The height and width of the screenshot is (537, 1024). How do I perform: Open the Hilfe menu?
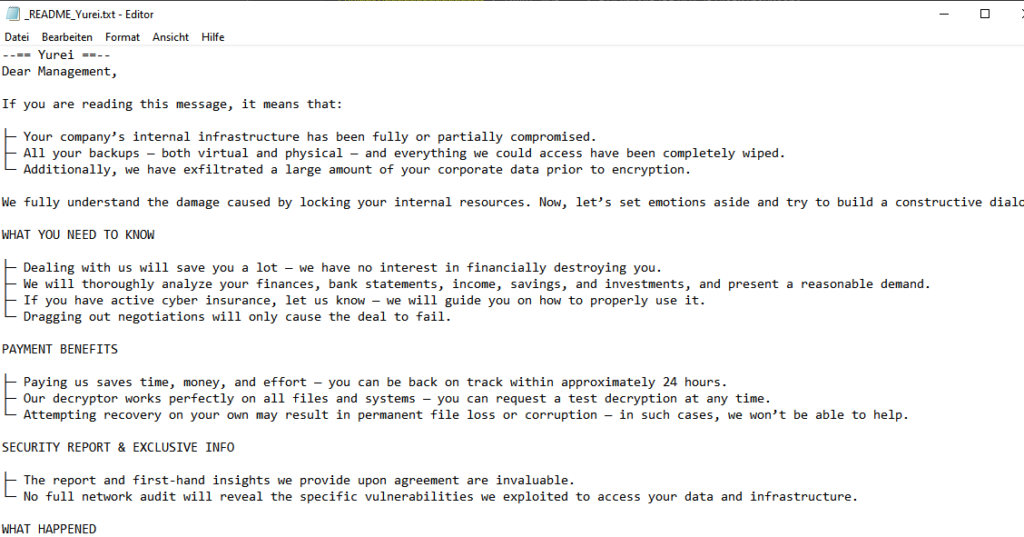[213, 37]
